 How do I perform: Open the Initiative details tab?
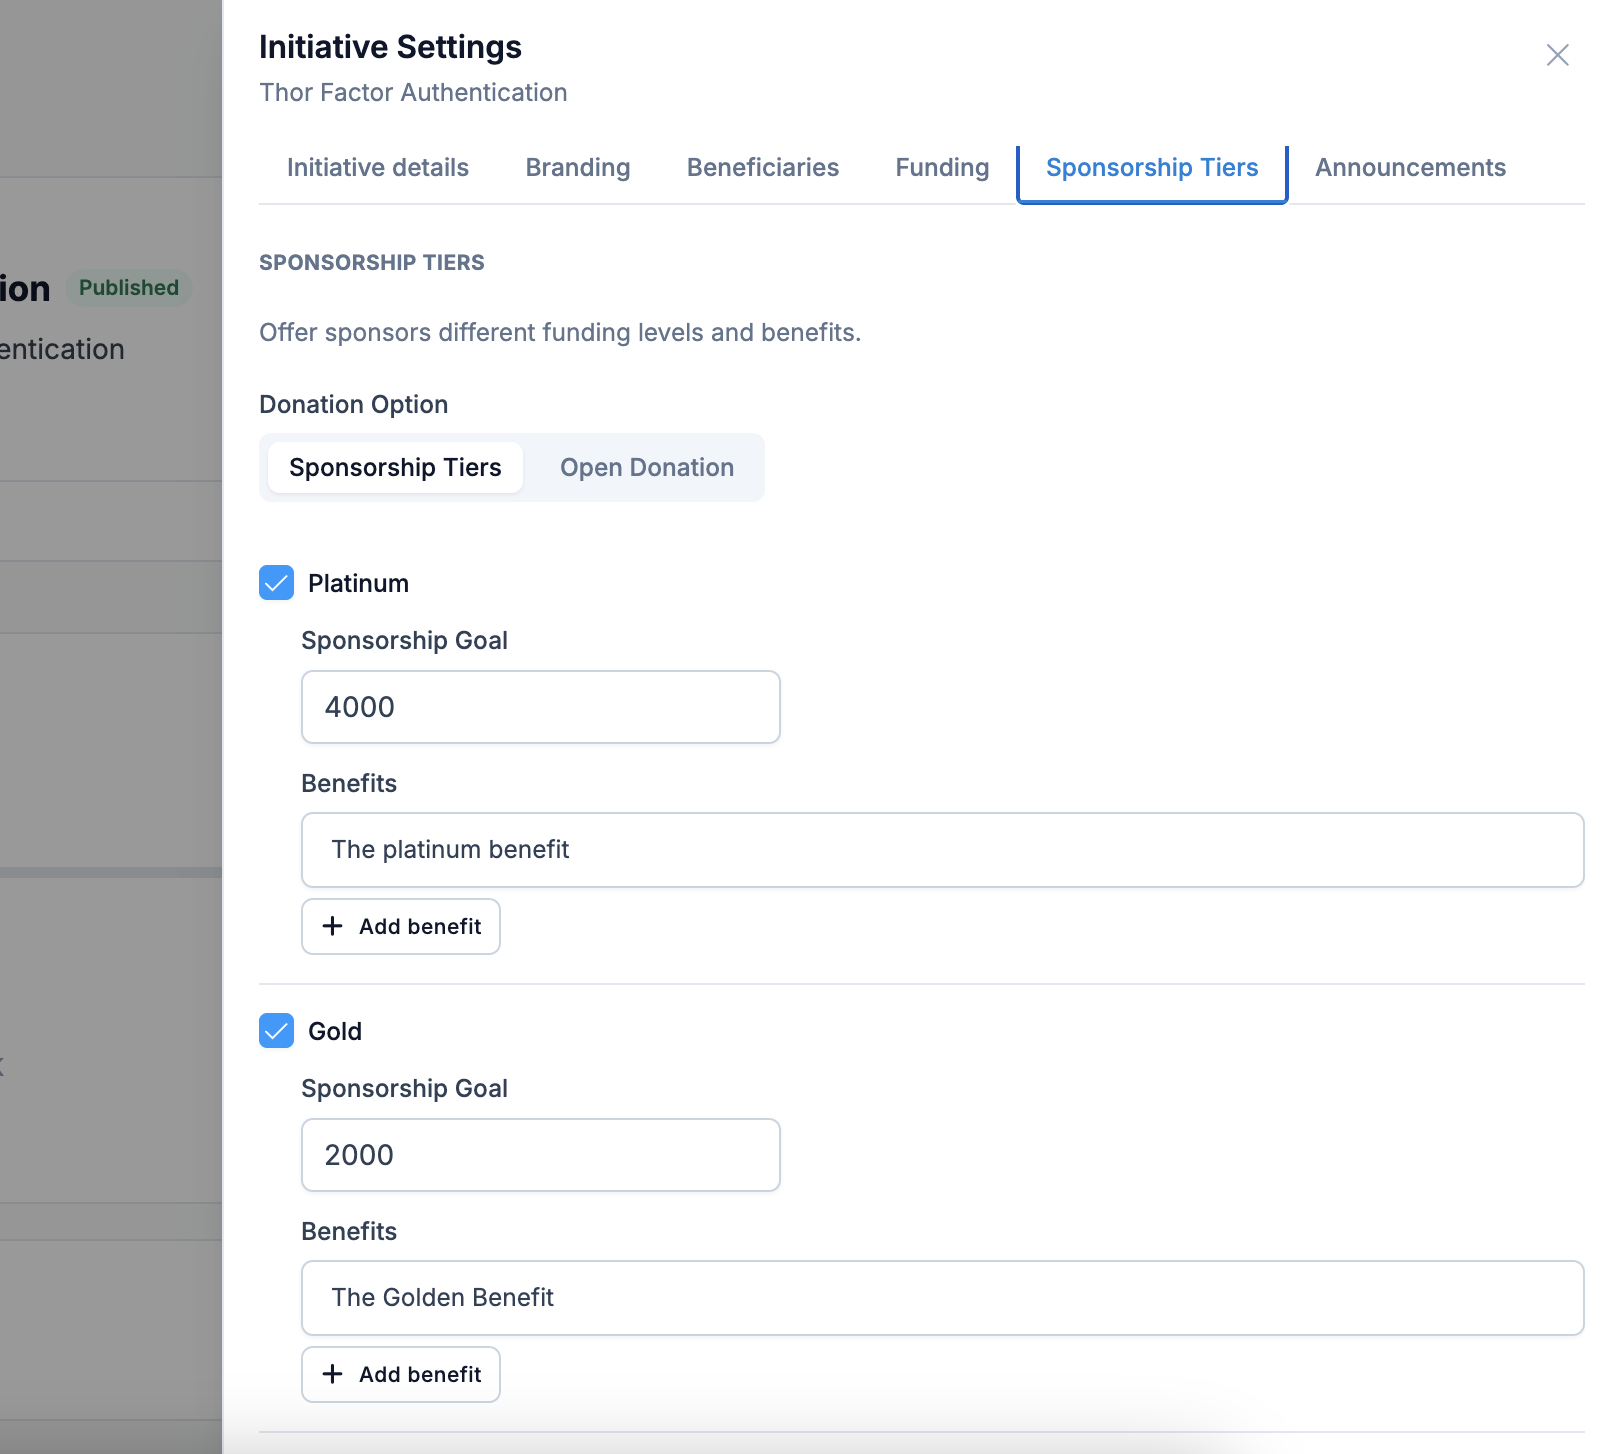pos(378,168)
